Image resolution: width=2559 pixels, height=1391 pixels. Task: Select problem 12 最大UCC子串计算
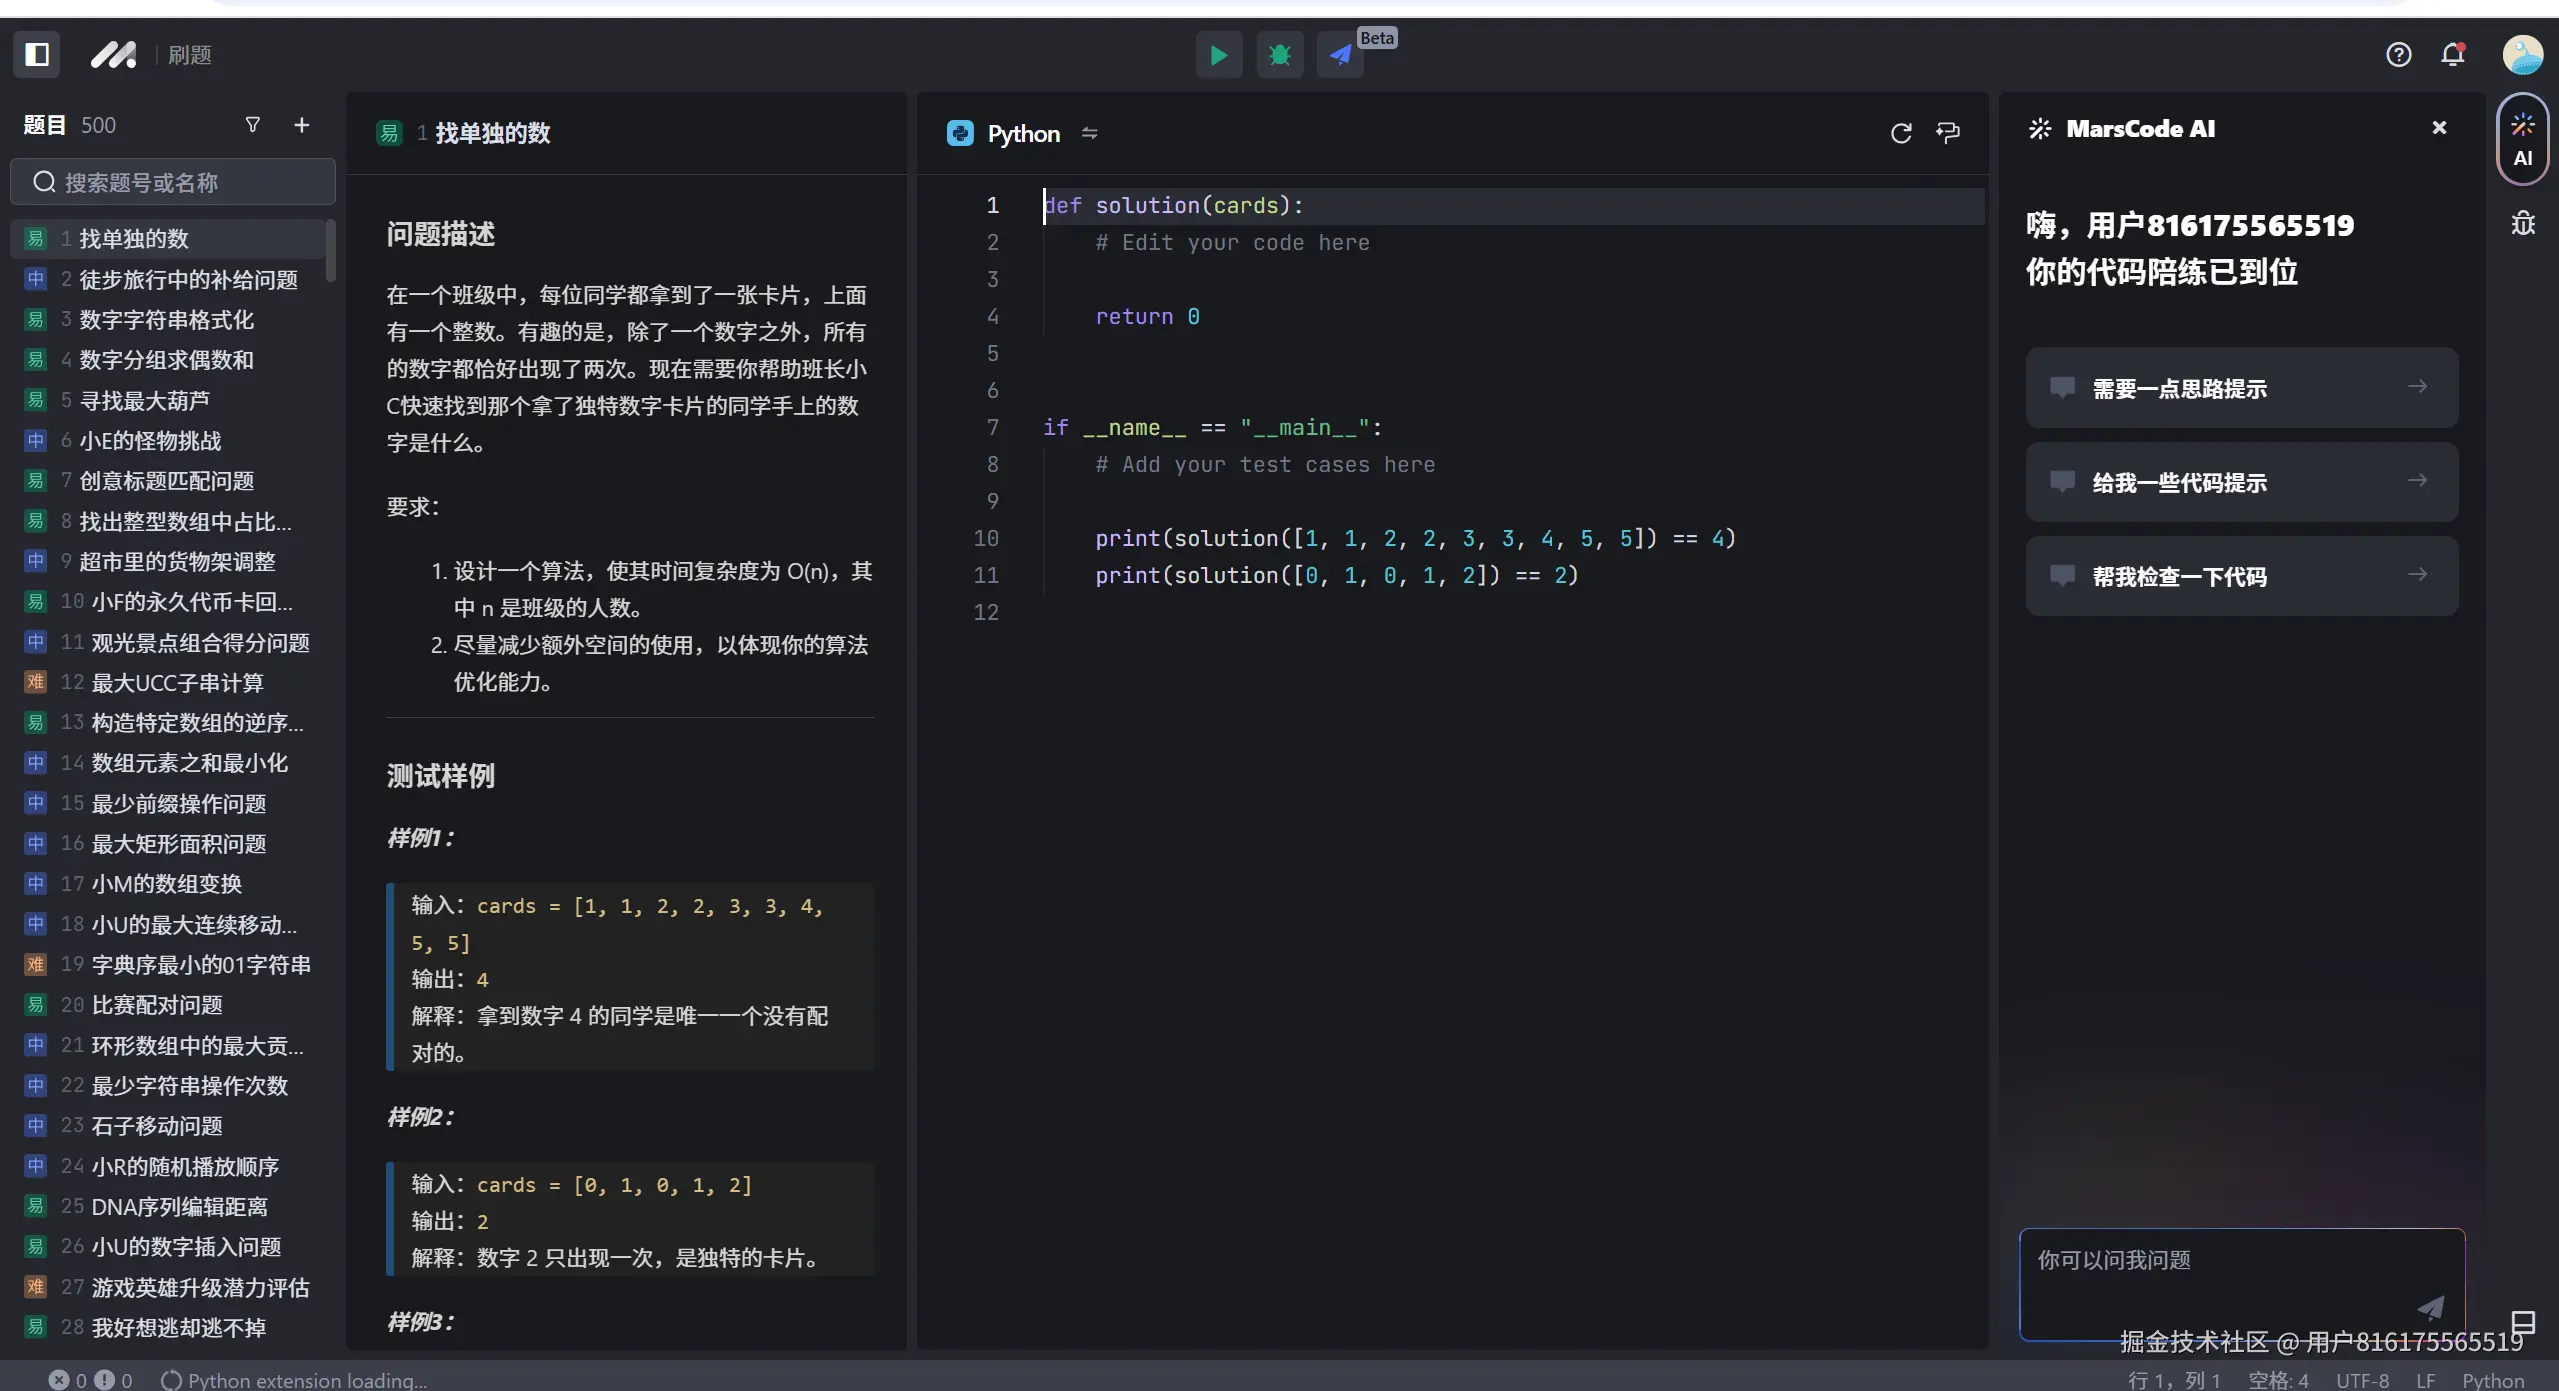(177, 683)
